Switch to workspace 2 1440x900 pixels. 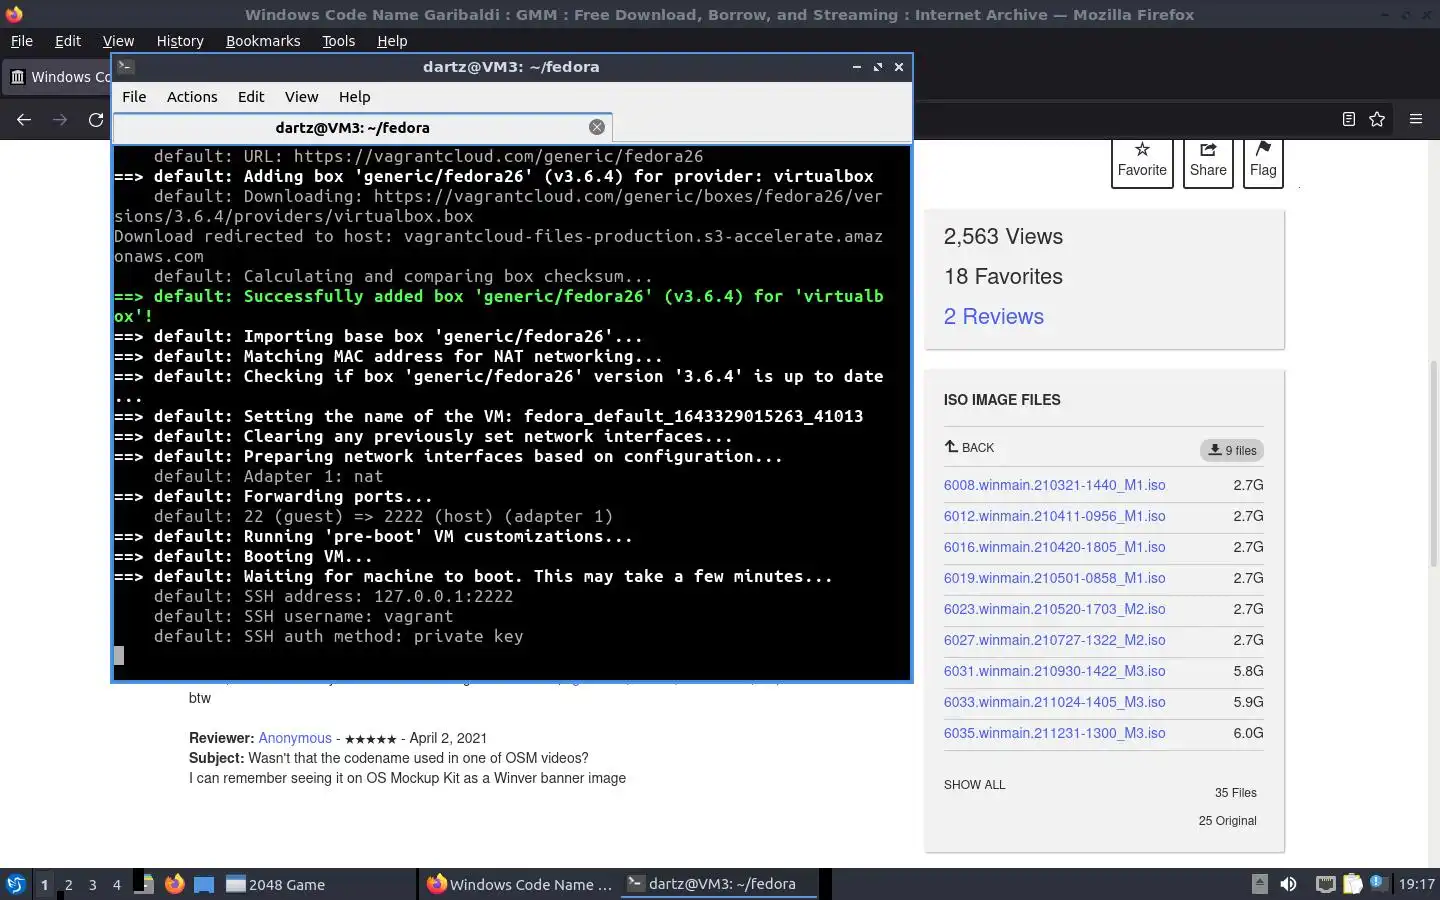click(x=68, y=884)
